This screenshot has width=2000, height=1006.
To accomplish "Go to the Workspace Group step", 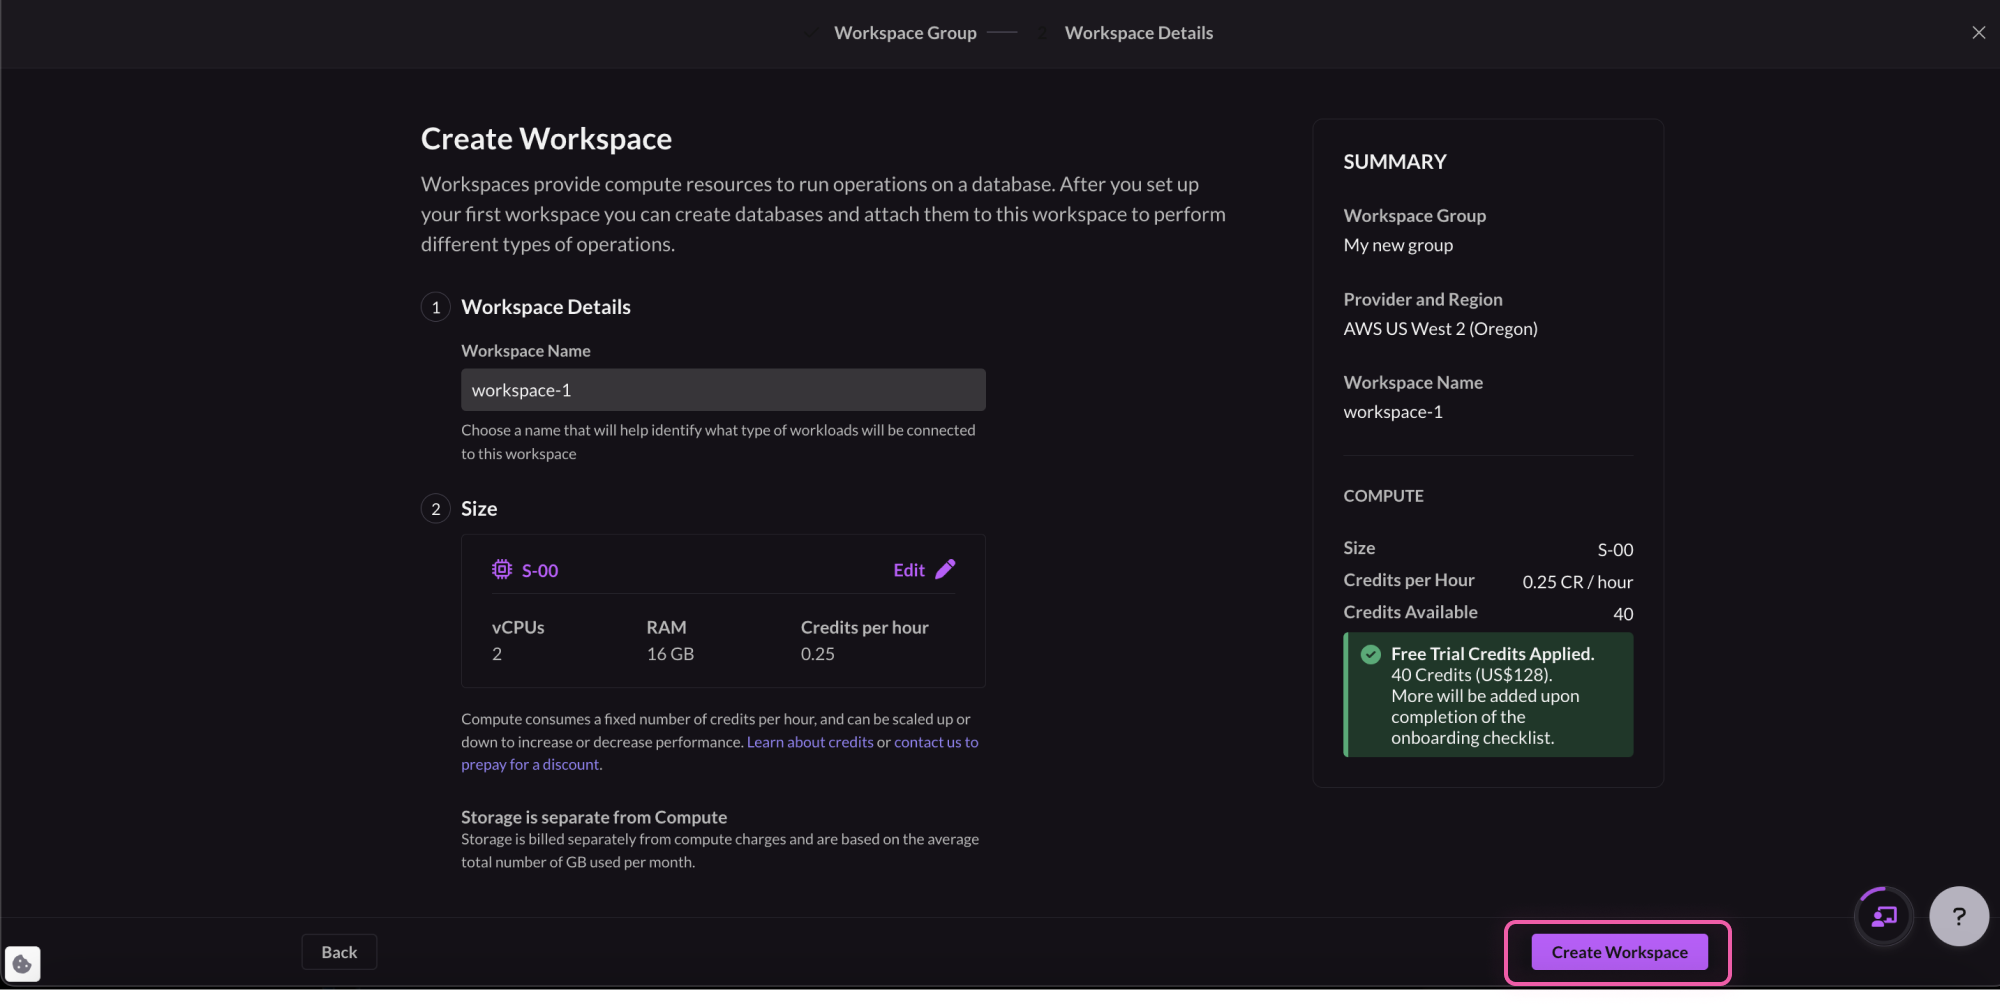I will click(x=904, y=33).
